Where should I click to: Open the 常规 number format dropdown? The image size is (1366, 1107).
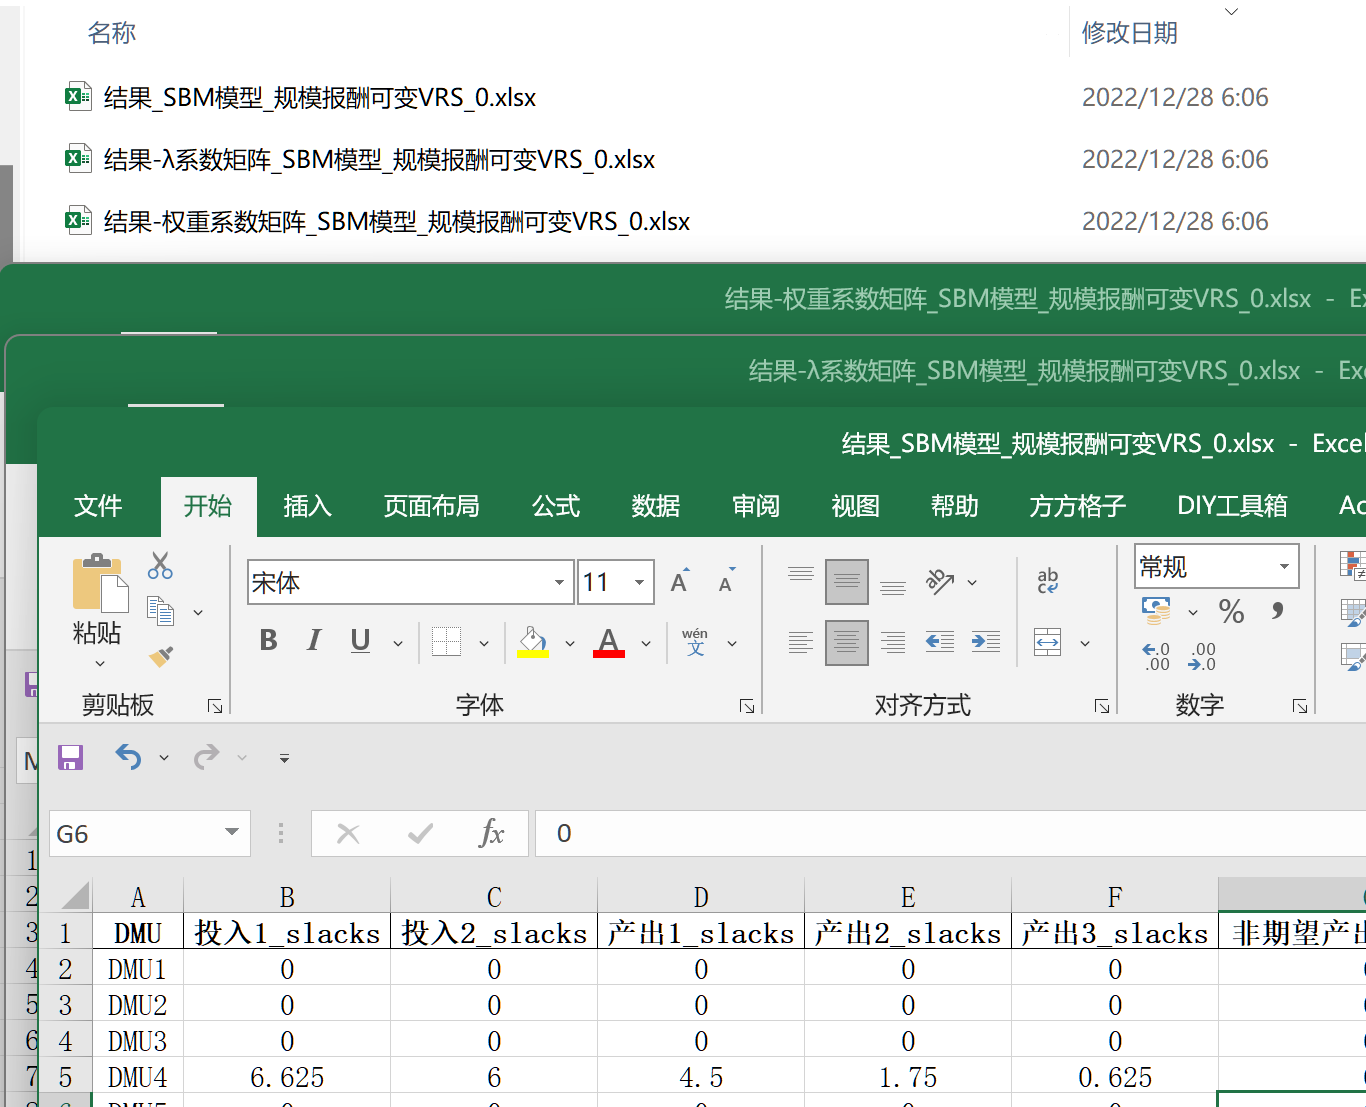pyautogui.click(x=1286, y=565)
